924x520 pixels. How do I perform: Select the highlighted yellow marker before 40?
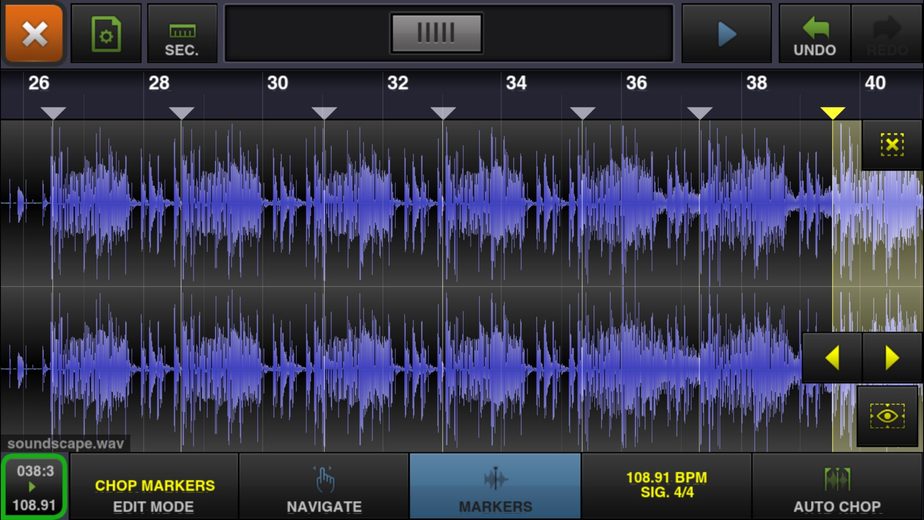833,113
